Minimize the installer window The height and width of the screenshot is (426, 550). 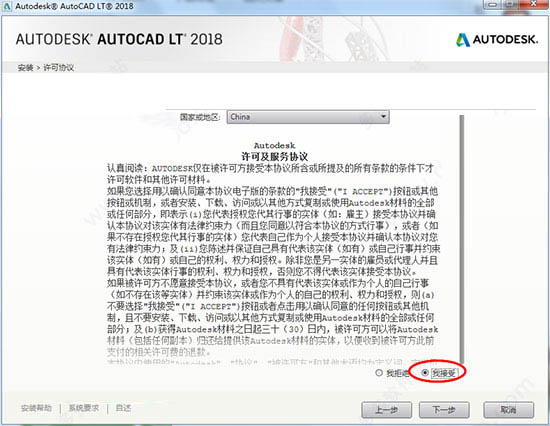pos(493,4)
